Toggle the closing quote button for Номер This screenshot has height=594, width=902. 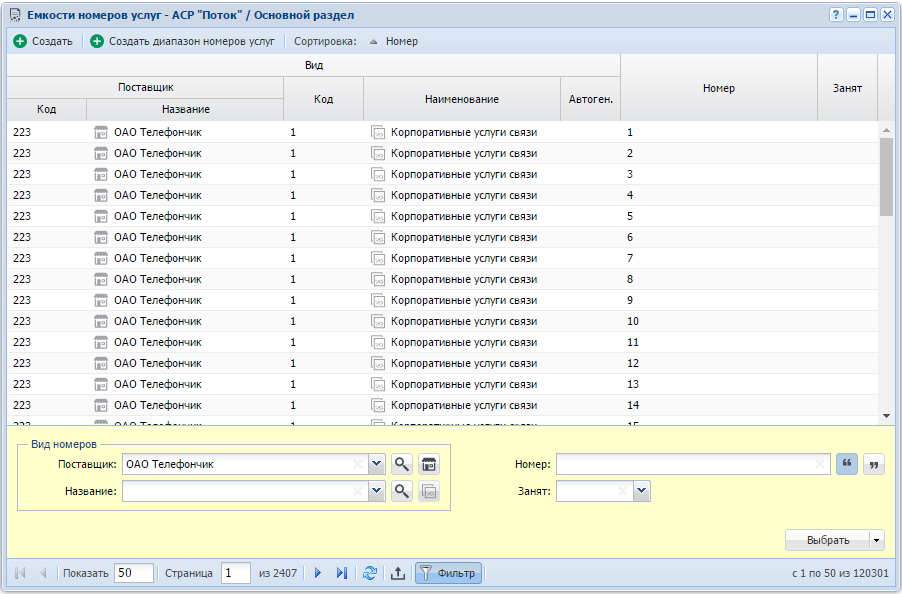tap(874, 464)
